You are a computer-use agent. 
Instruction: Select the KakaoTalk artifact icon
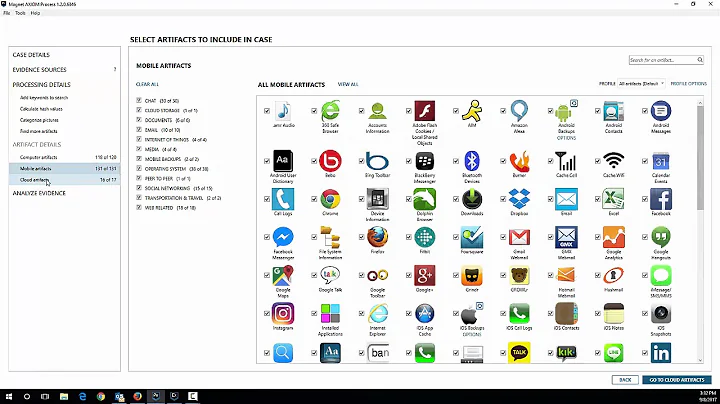click(519, 353)
